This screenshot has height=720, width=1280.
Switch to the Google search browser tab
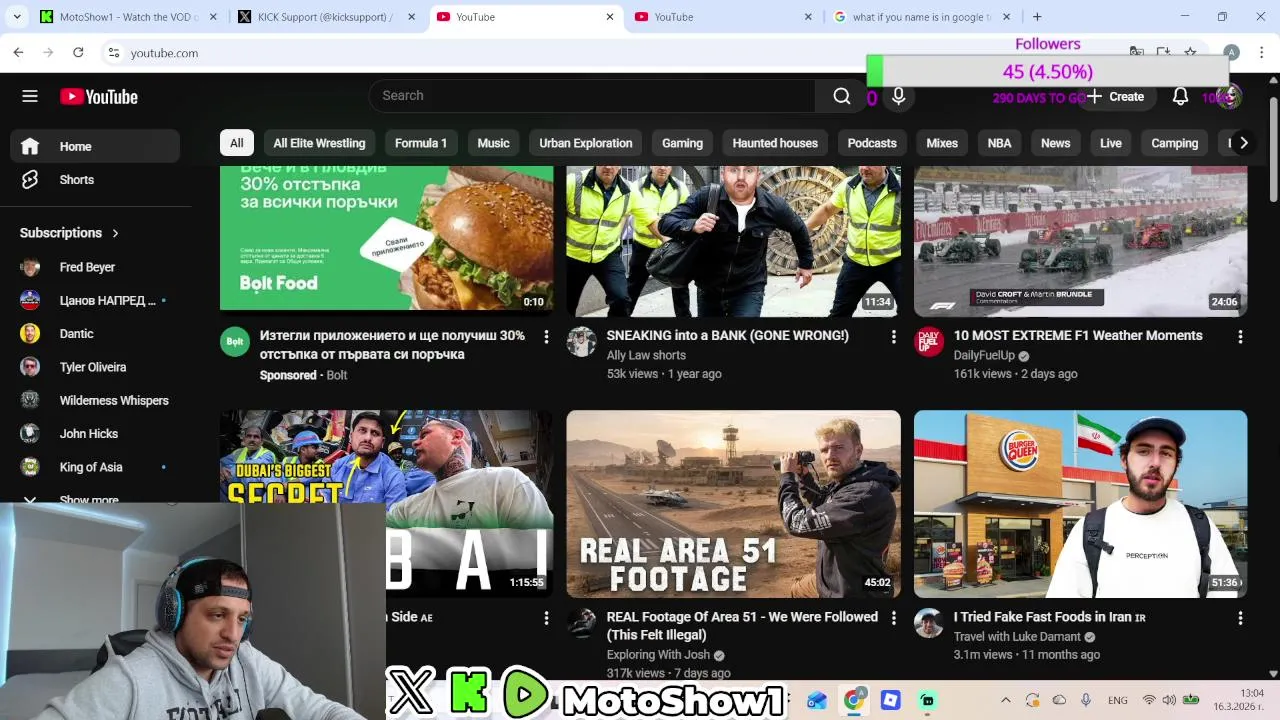[920, 17]
